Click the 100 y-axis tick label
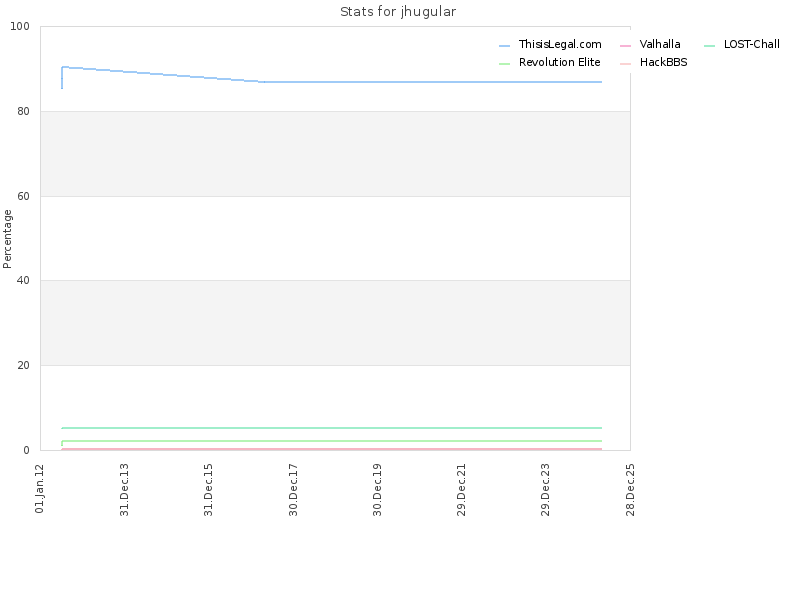800x600 pixels. coord(20,27)
